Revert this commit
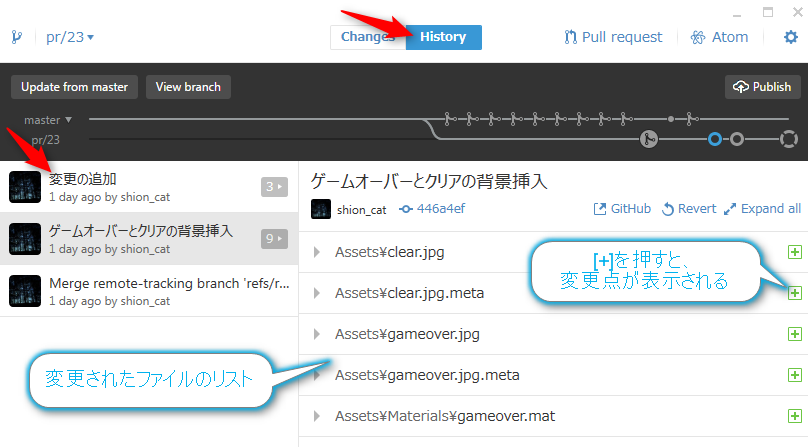The image size is (808, 447). tap(689, 209)
